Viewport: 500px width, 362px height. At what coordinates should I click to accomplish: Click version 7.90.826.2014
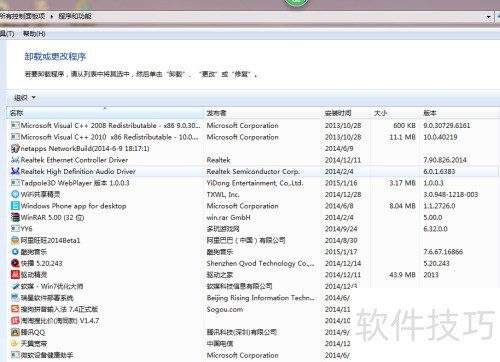[445, 160]
